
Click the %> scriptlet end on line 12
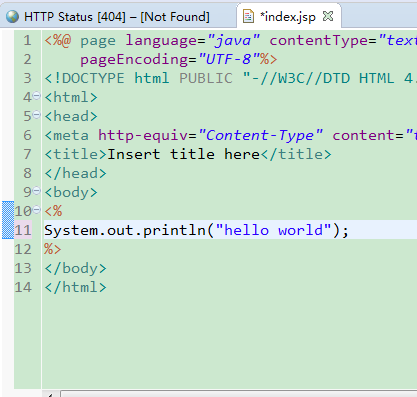coord(53,249)
